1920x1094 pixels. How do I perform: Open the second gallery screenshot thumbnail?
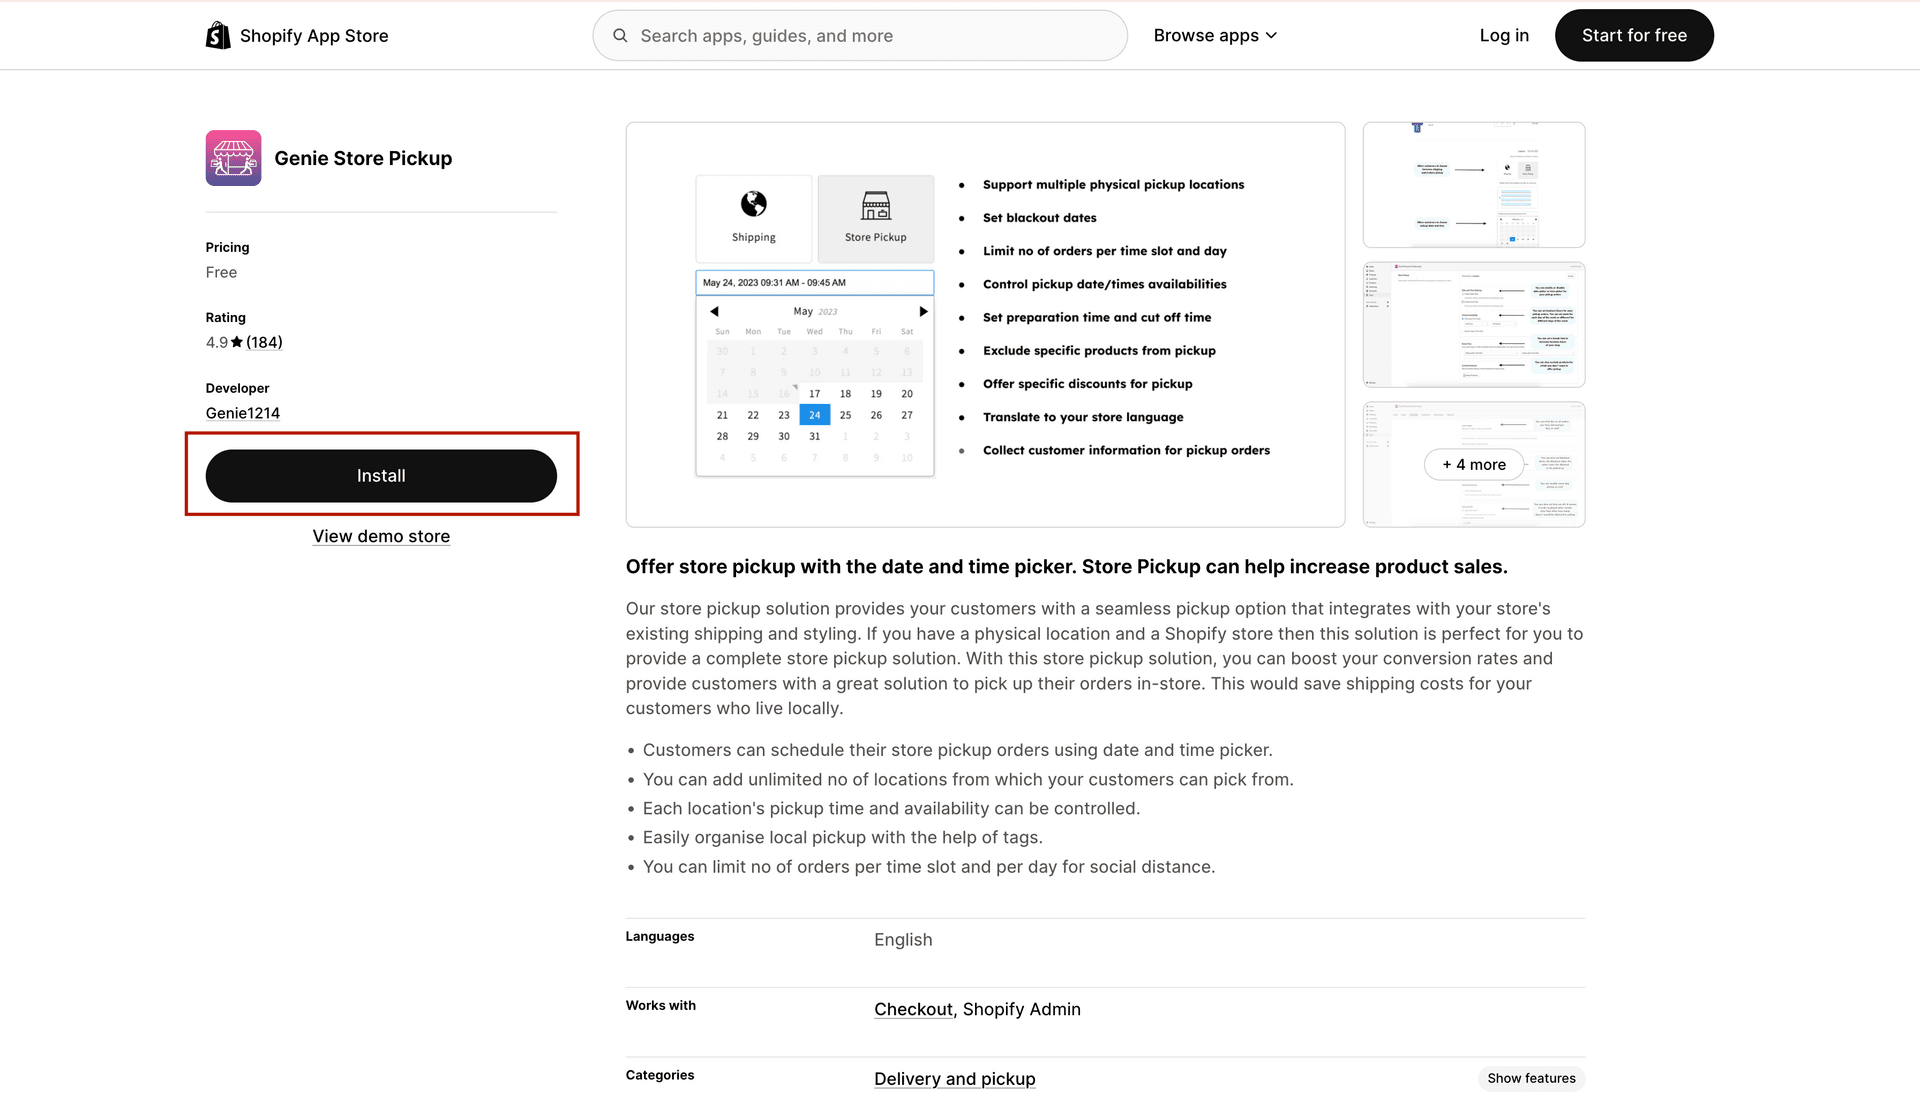tap(1473, 323)
